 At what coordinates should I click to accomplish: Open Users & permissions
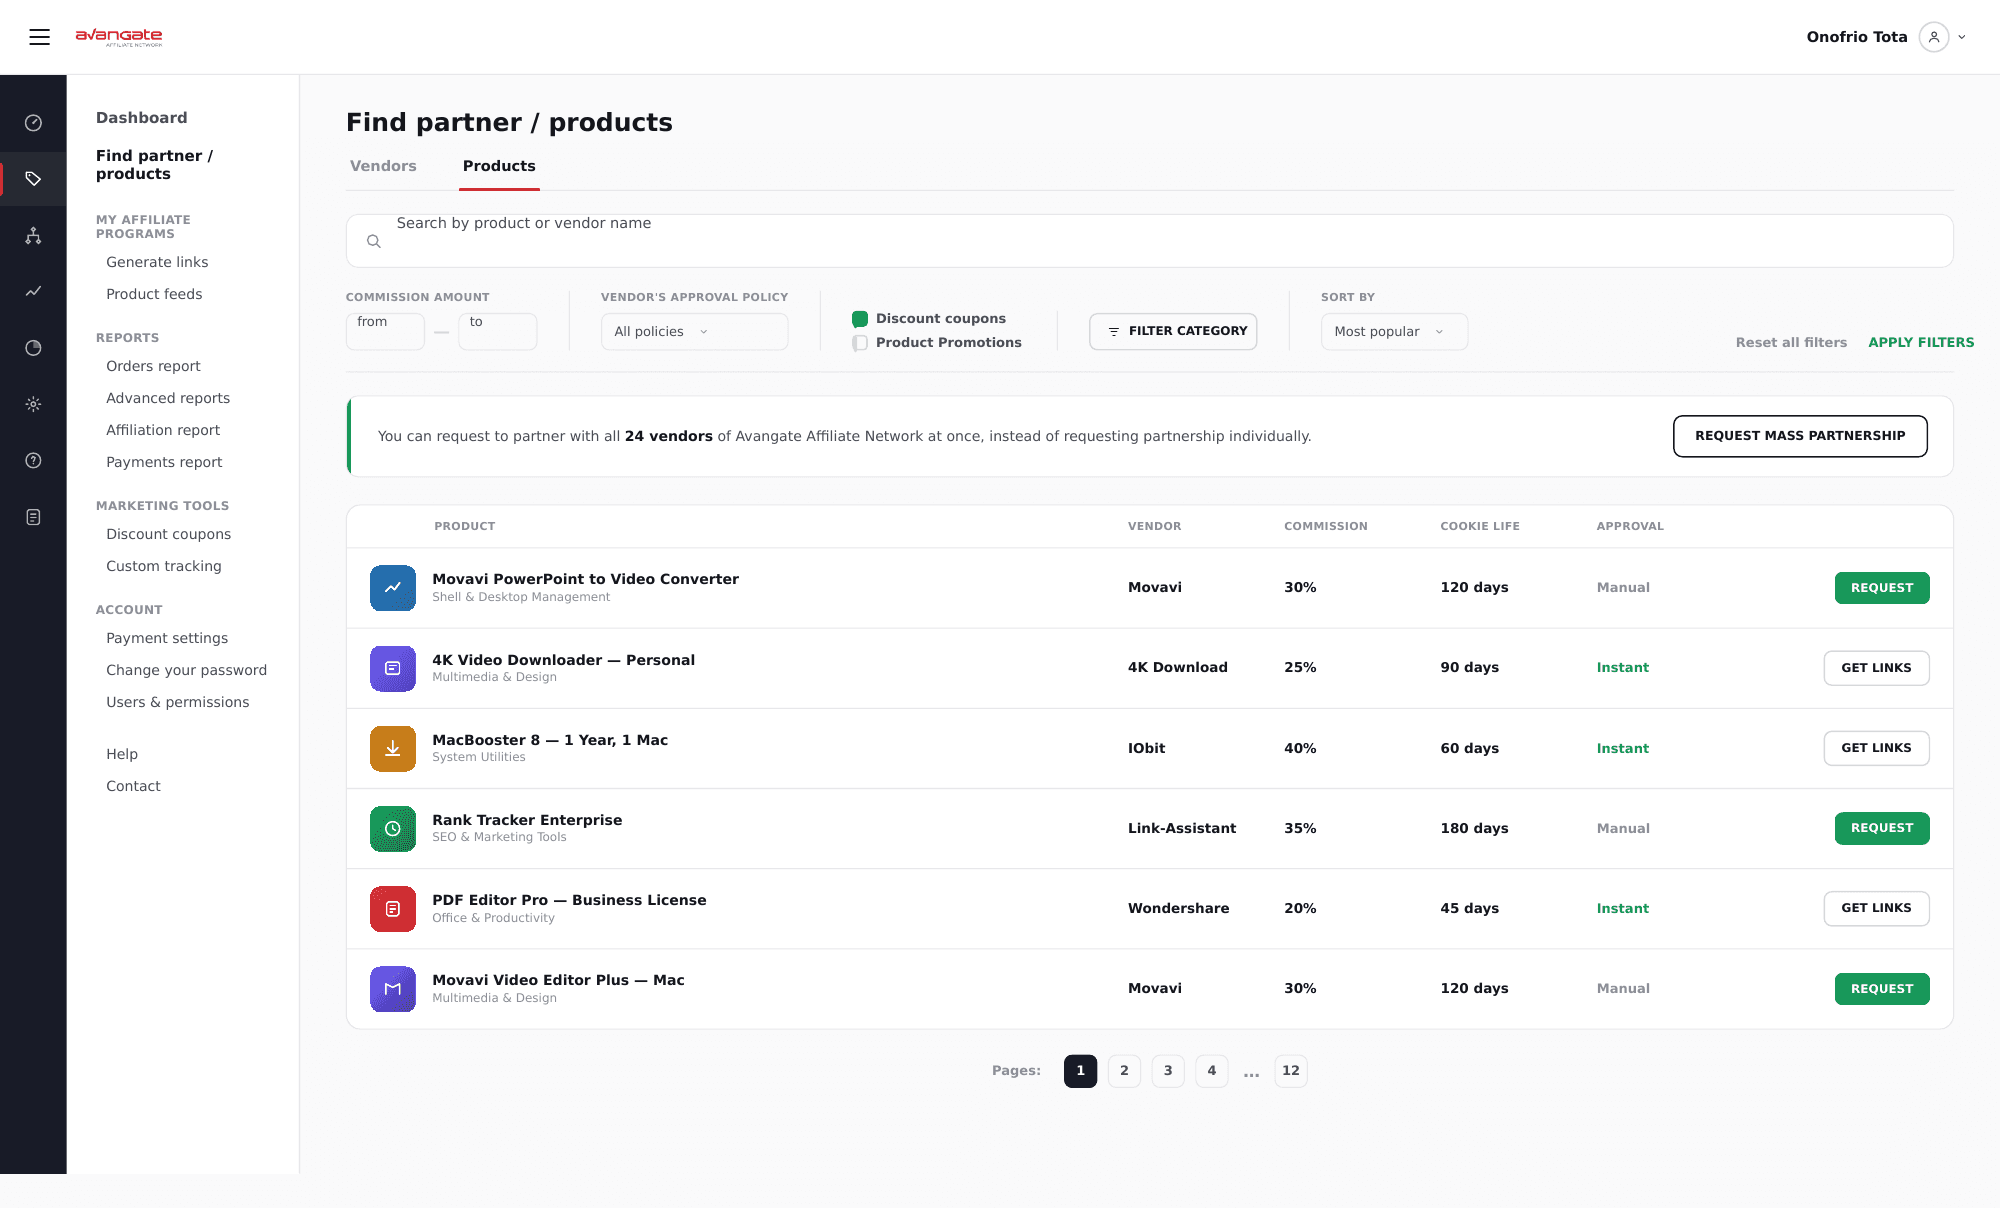point(178,702)
